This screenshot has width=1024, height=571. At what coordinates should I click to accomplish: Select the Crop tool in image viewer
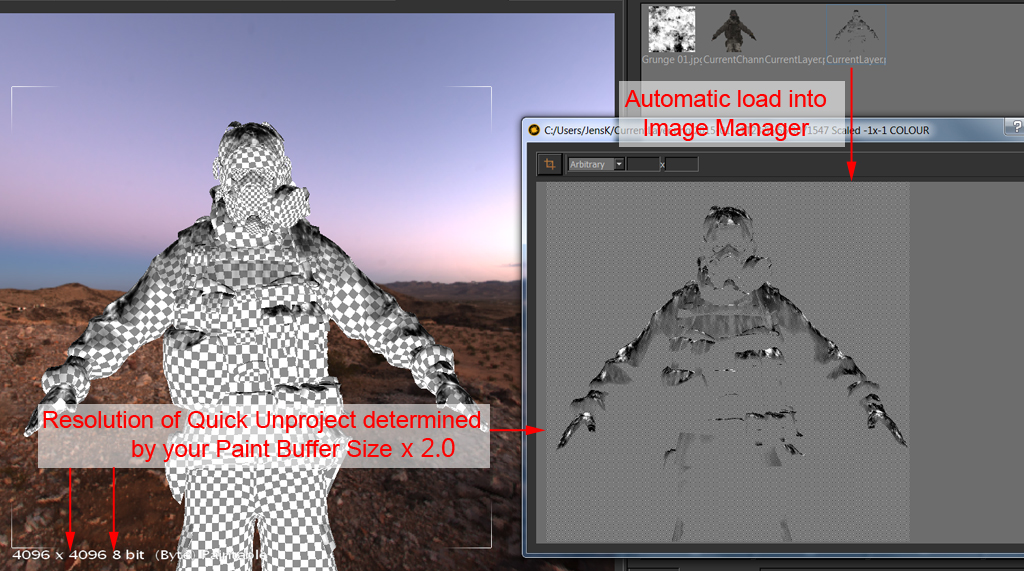point(549,164)
